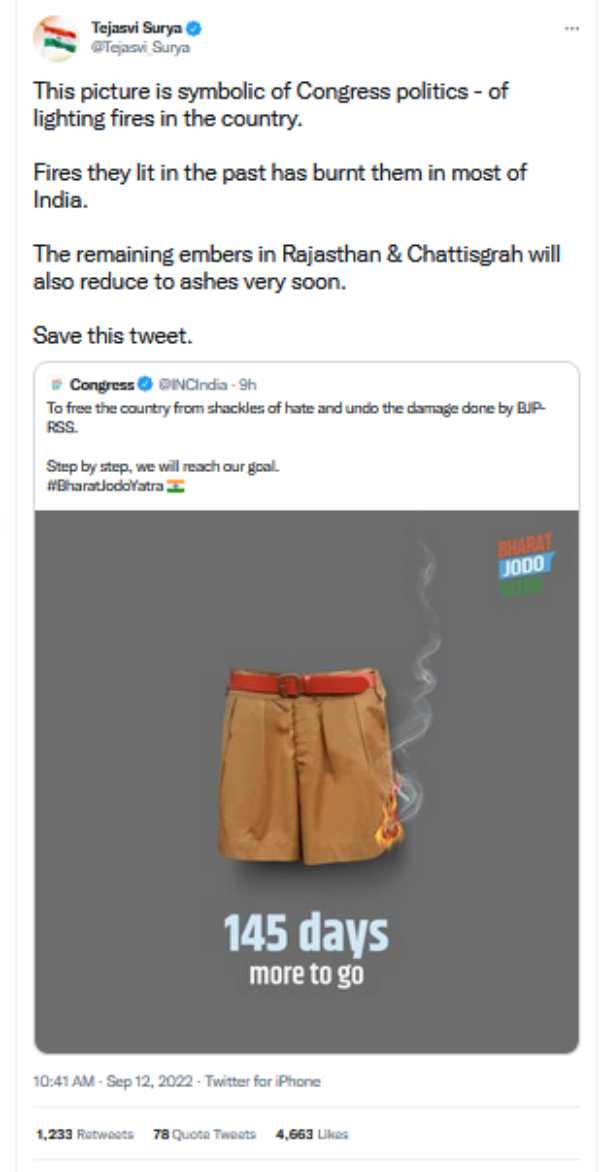Click the Tejasvi Surya display name
This screenshot has height=1172, width=600.
click(x=137, y=29)
